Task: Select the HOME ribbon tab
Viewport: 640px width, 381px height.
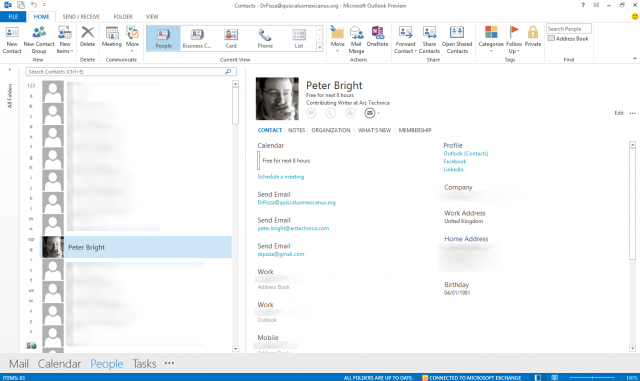Action: (42, 17)
